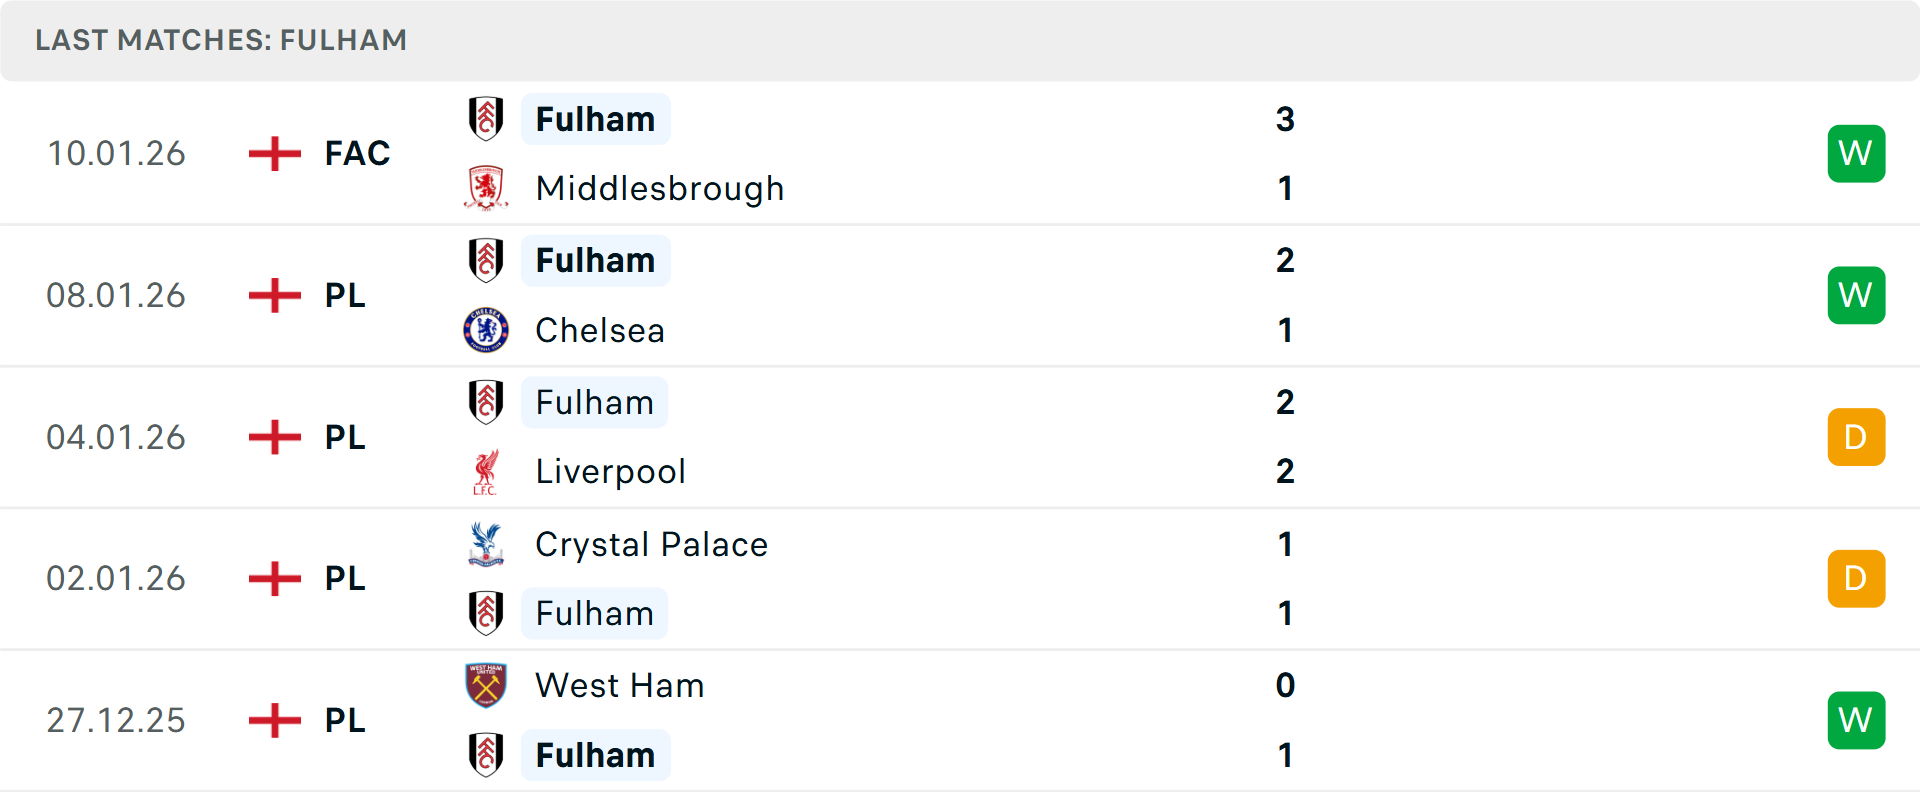
Task: Open the Middlesbrough team link
Action: click(x=660, y=188)
